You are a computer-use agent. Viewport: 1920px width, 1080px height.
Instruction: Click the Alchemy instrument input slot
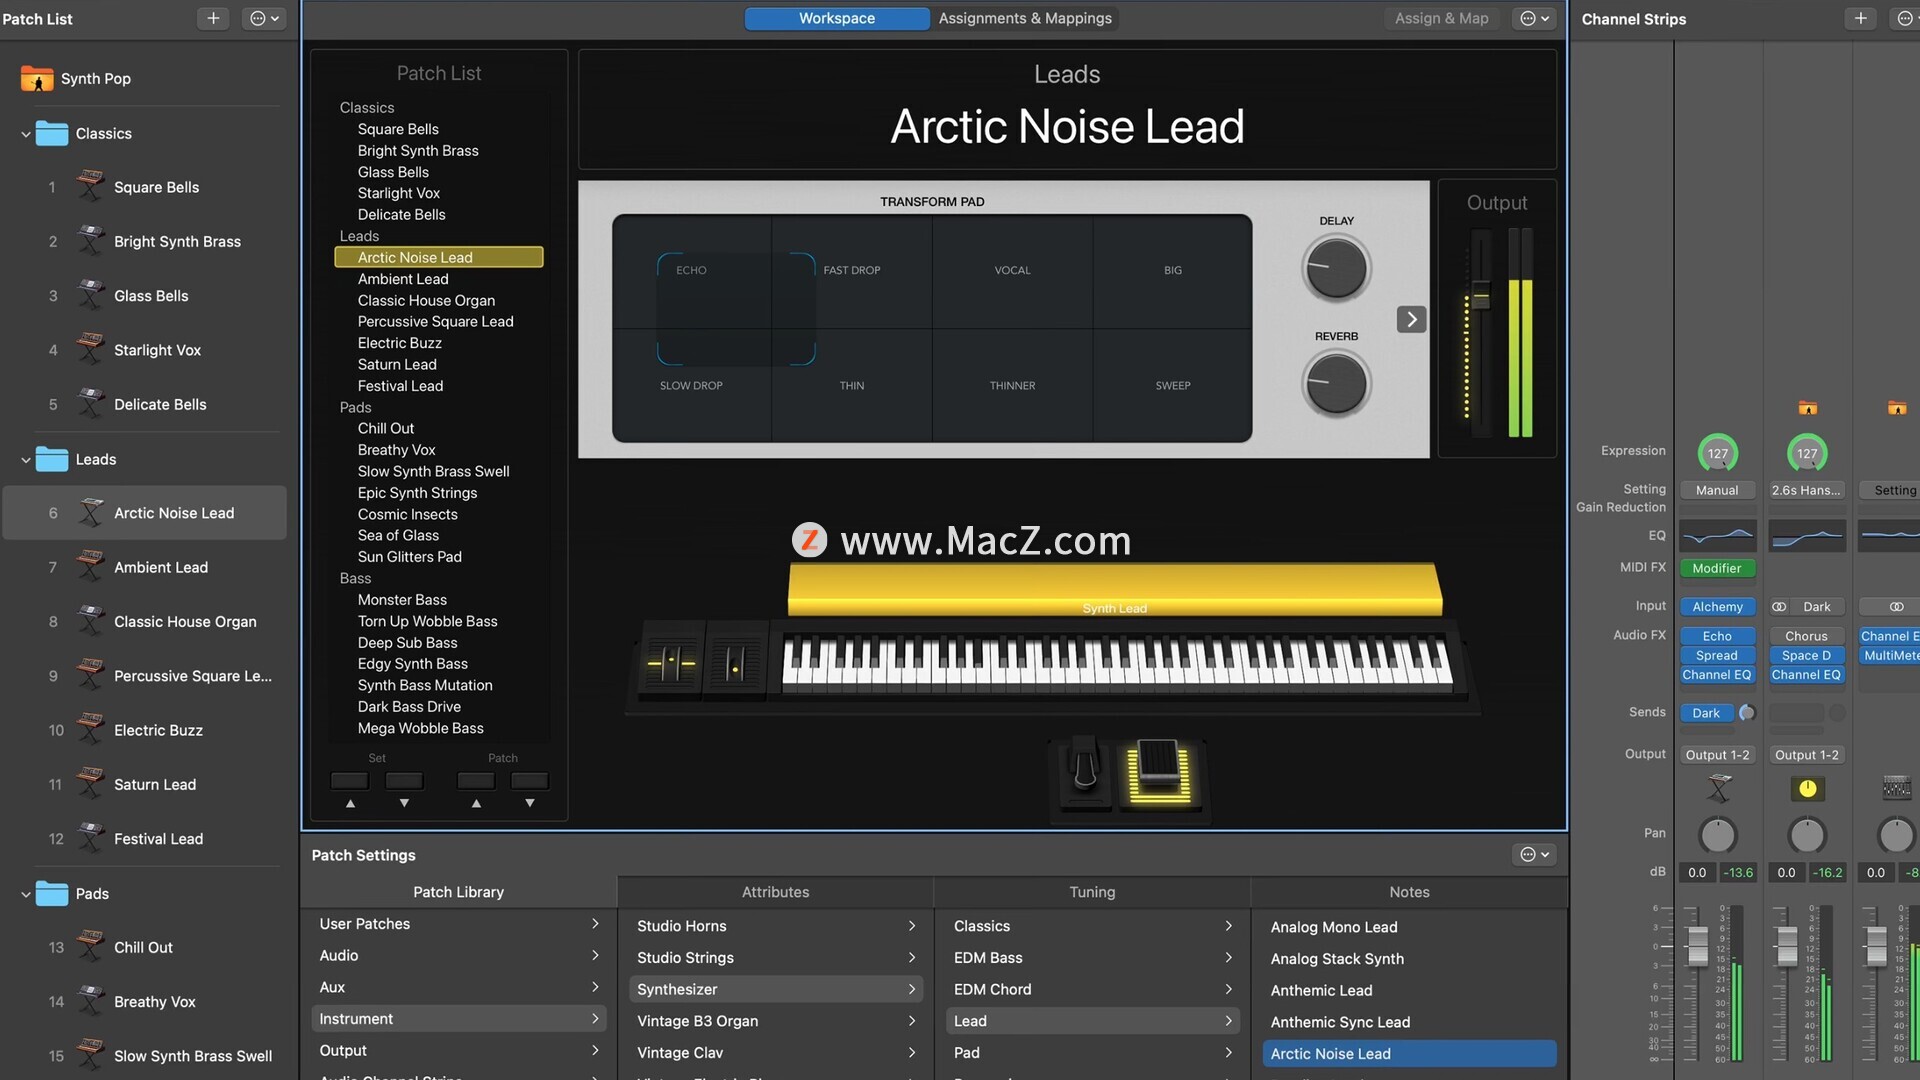(1717, 607)
